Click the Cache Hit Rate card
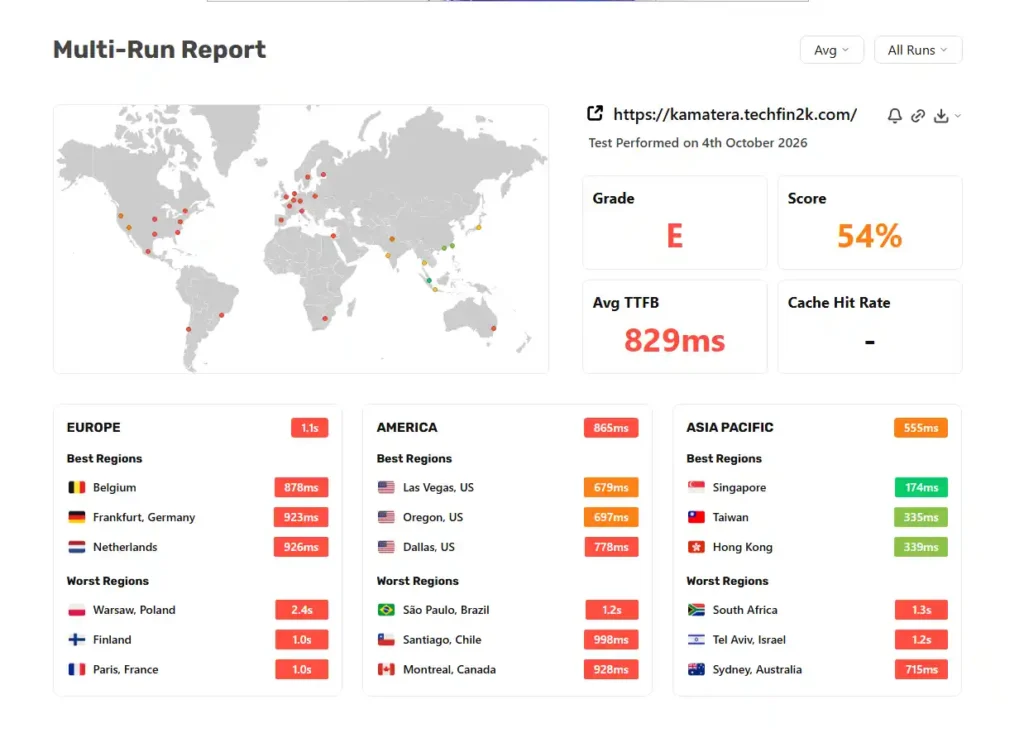This screenshot has height=733, width=1024. coord(870,327)
